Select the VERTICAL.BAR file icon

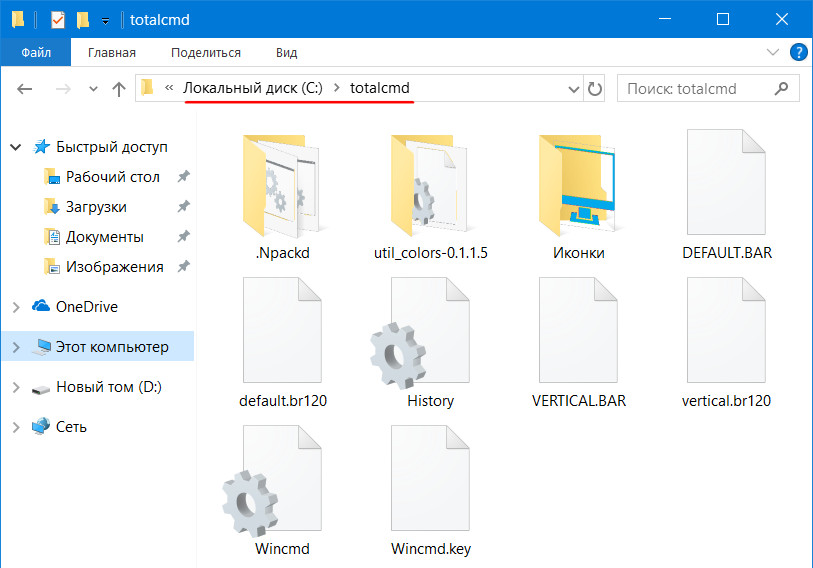[578, 330]
